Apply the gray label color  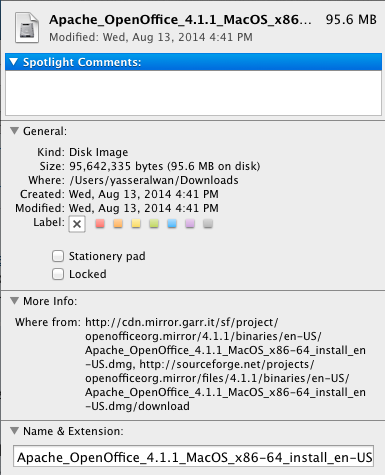click(x=208, y=223)
